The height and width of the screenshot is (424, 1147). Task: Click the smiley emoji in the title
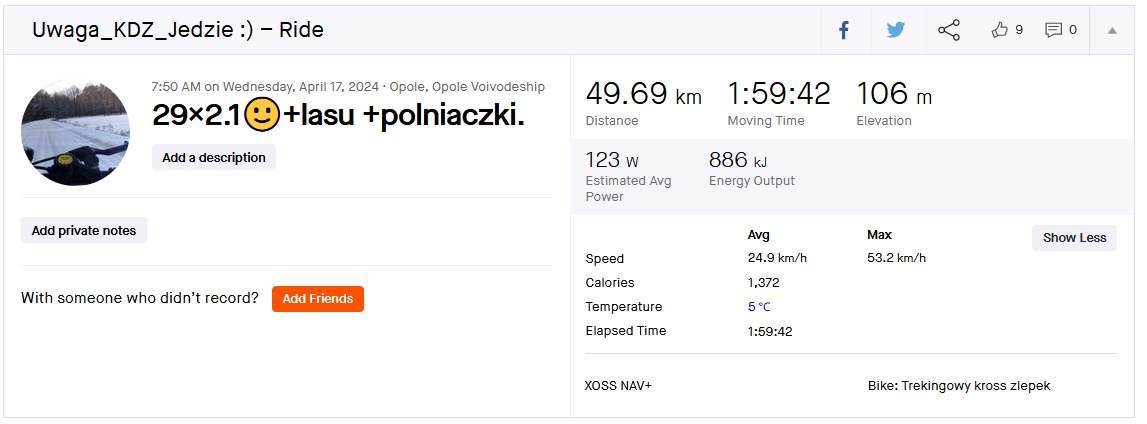[261, 116]
